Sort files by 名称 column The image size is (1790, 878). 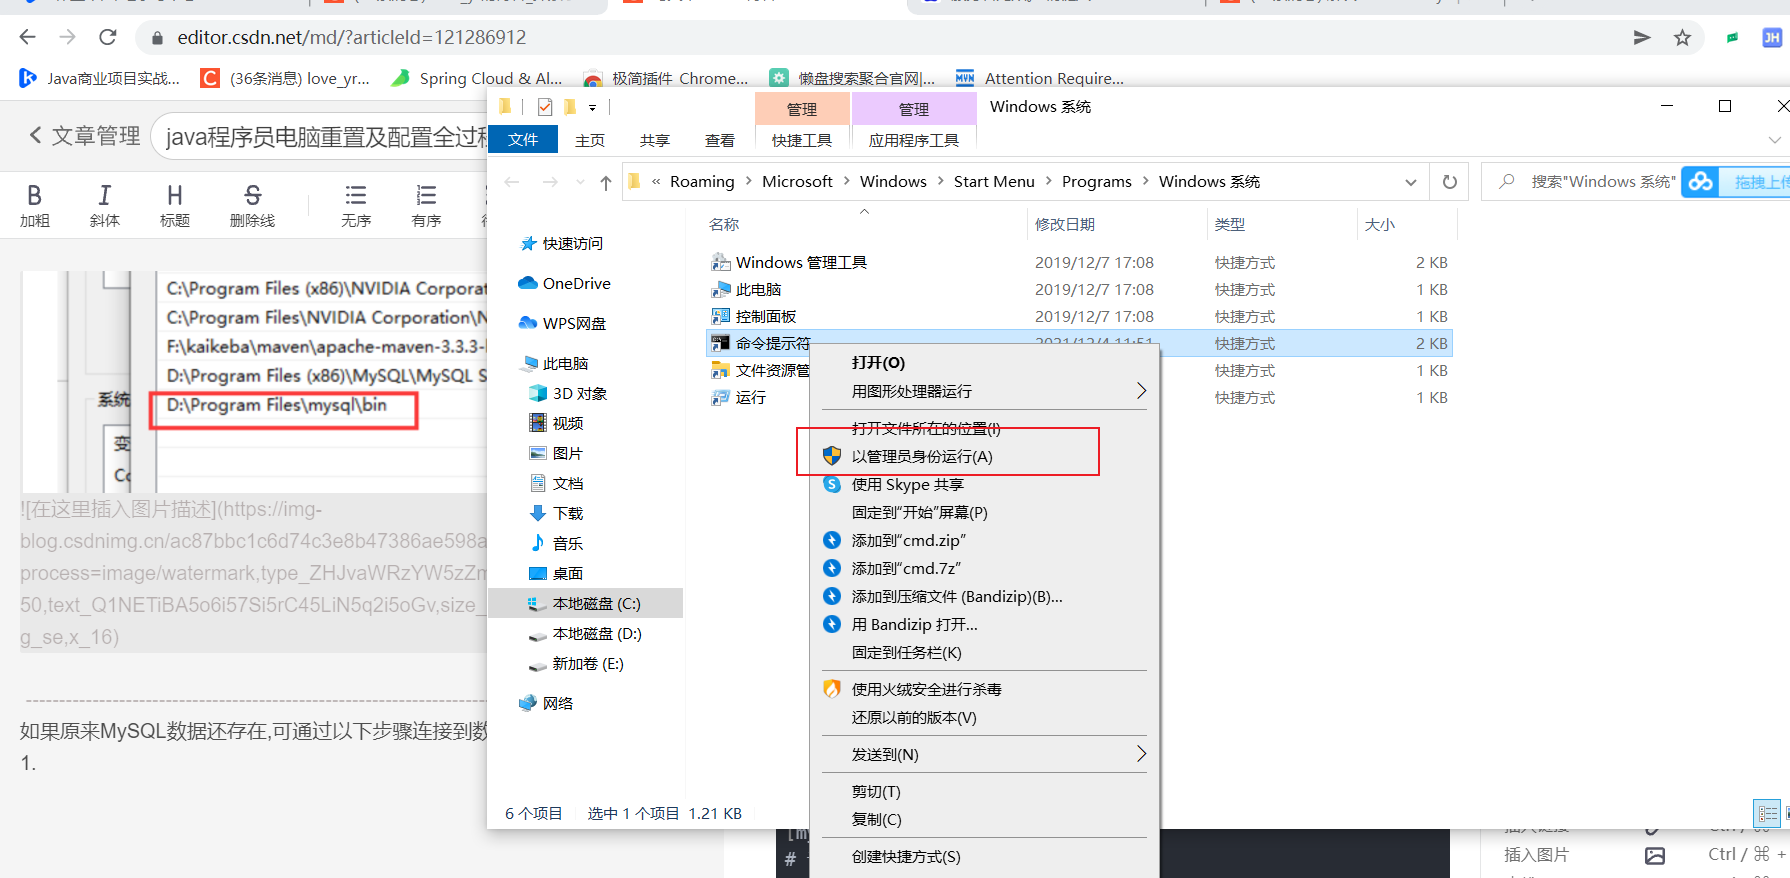tap(724, 224)
